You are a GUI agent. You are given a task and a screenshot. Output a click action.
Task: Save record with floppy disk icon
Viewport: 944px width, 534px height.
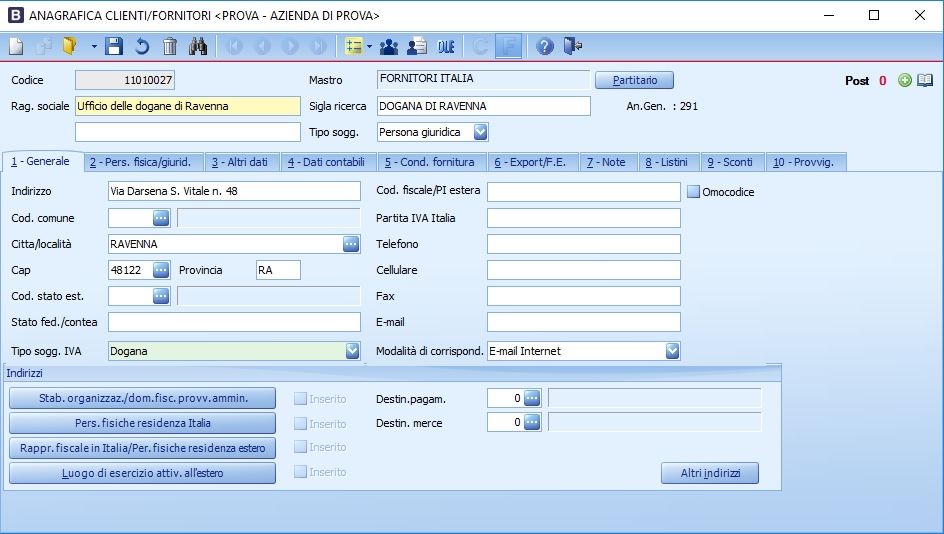pos(114,46)
